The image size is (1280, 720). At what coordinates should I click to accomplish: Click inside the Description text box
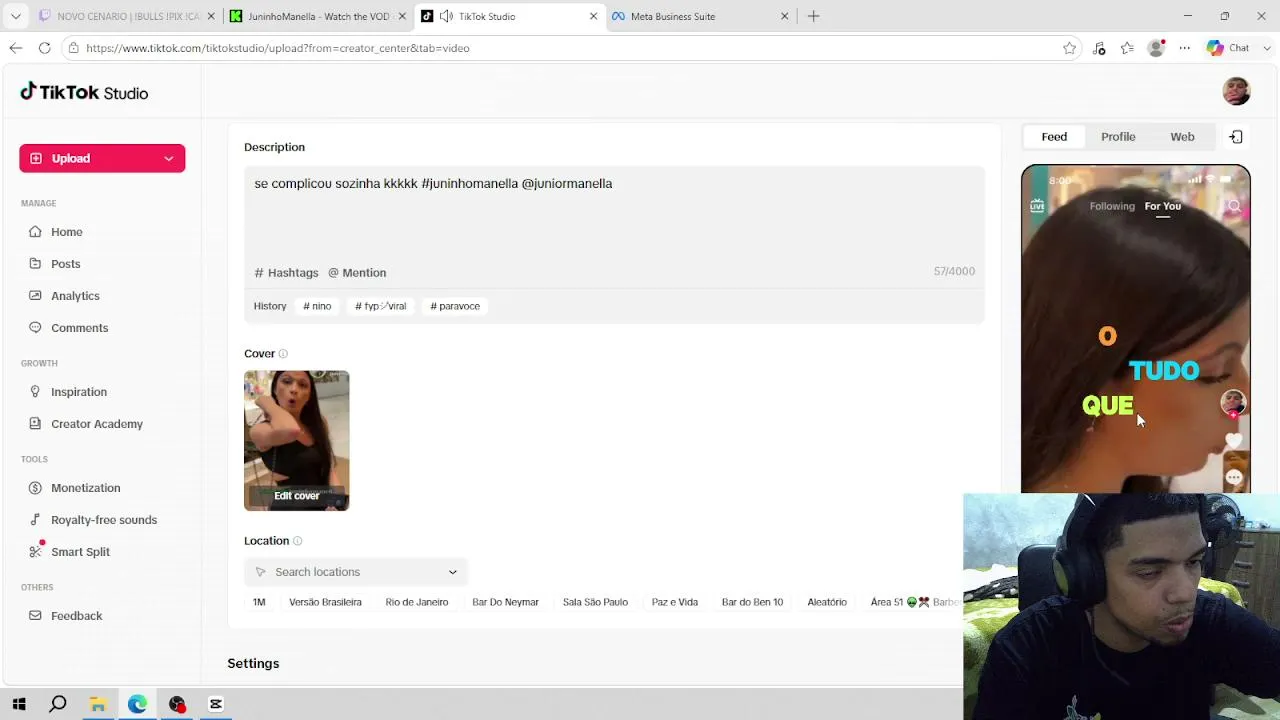614,213
